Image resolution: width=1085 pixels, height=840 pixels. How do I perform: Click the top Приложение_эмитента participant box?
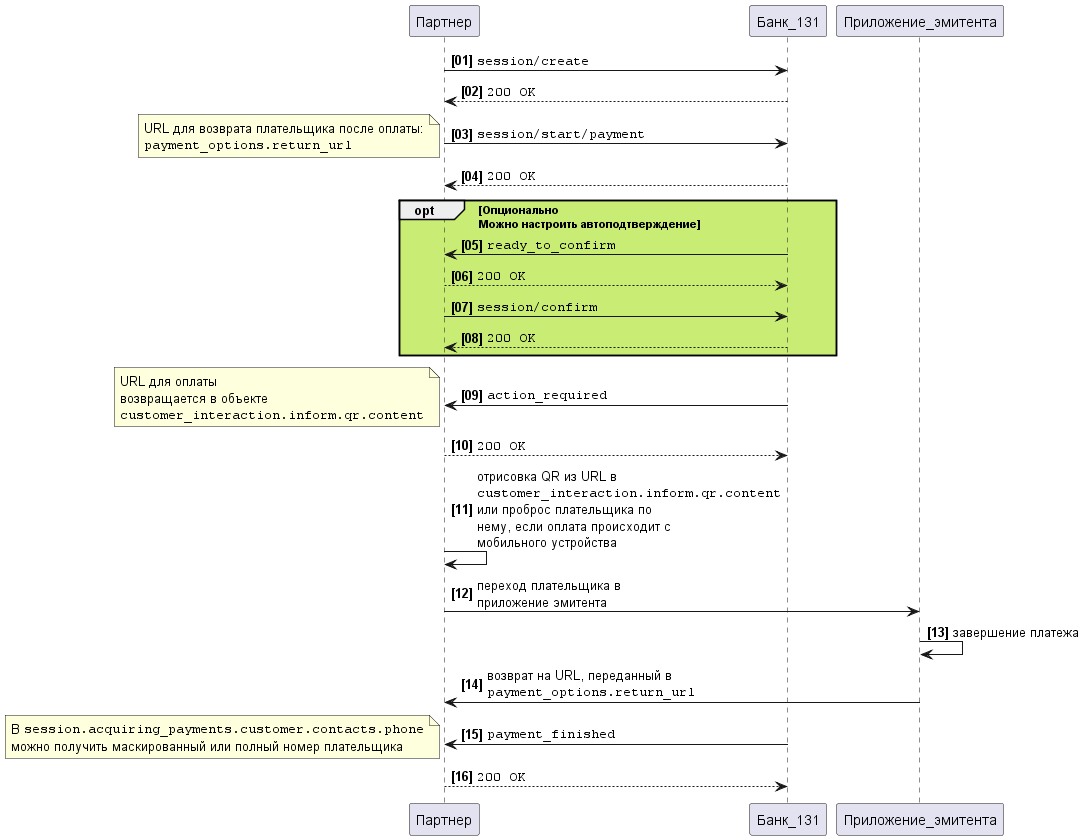[920, 21]
